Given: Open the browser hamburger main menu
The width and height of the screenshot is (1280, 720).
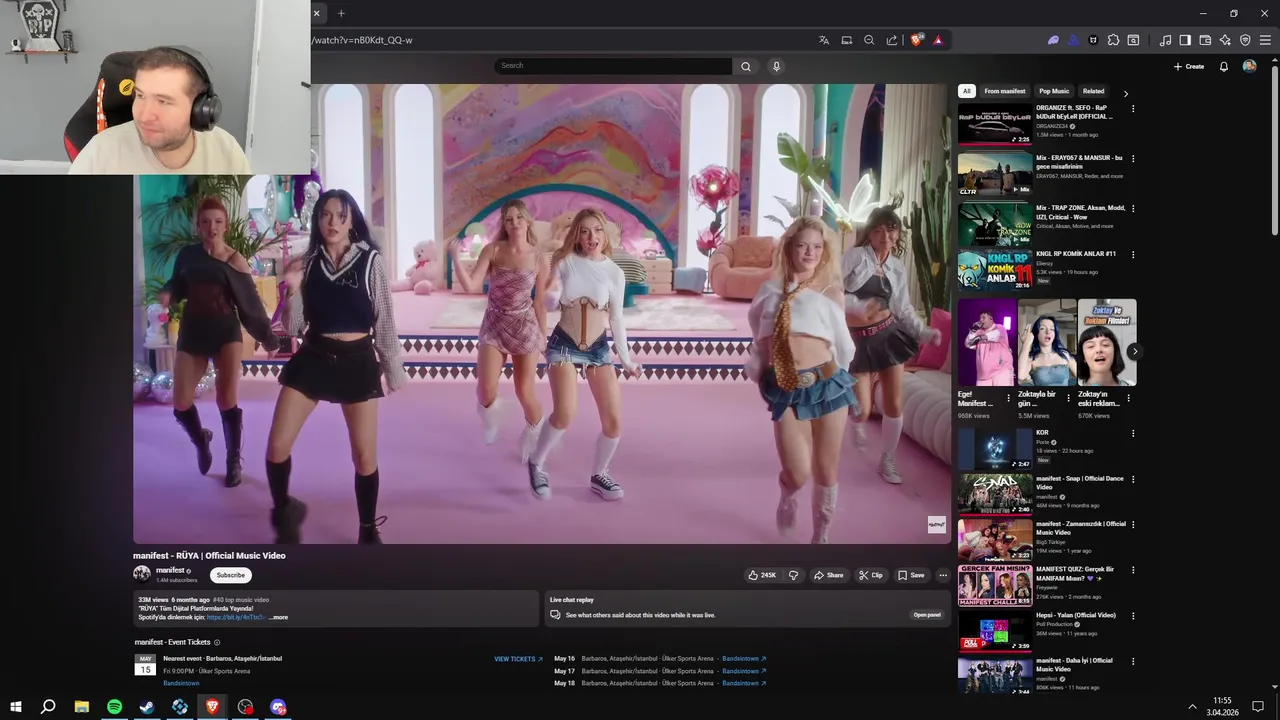Looking at the screenshot, I should pyautogui.click(x=1265, y=40).
